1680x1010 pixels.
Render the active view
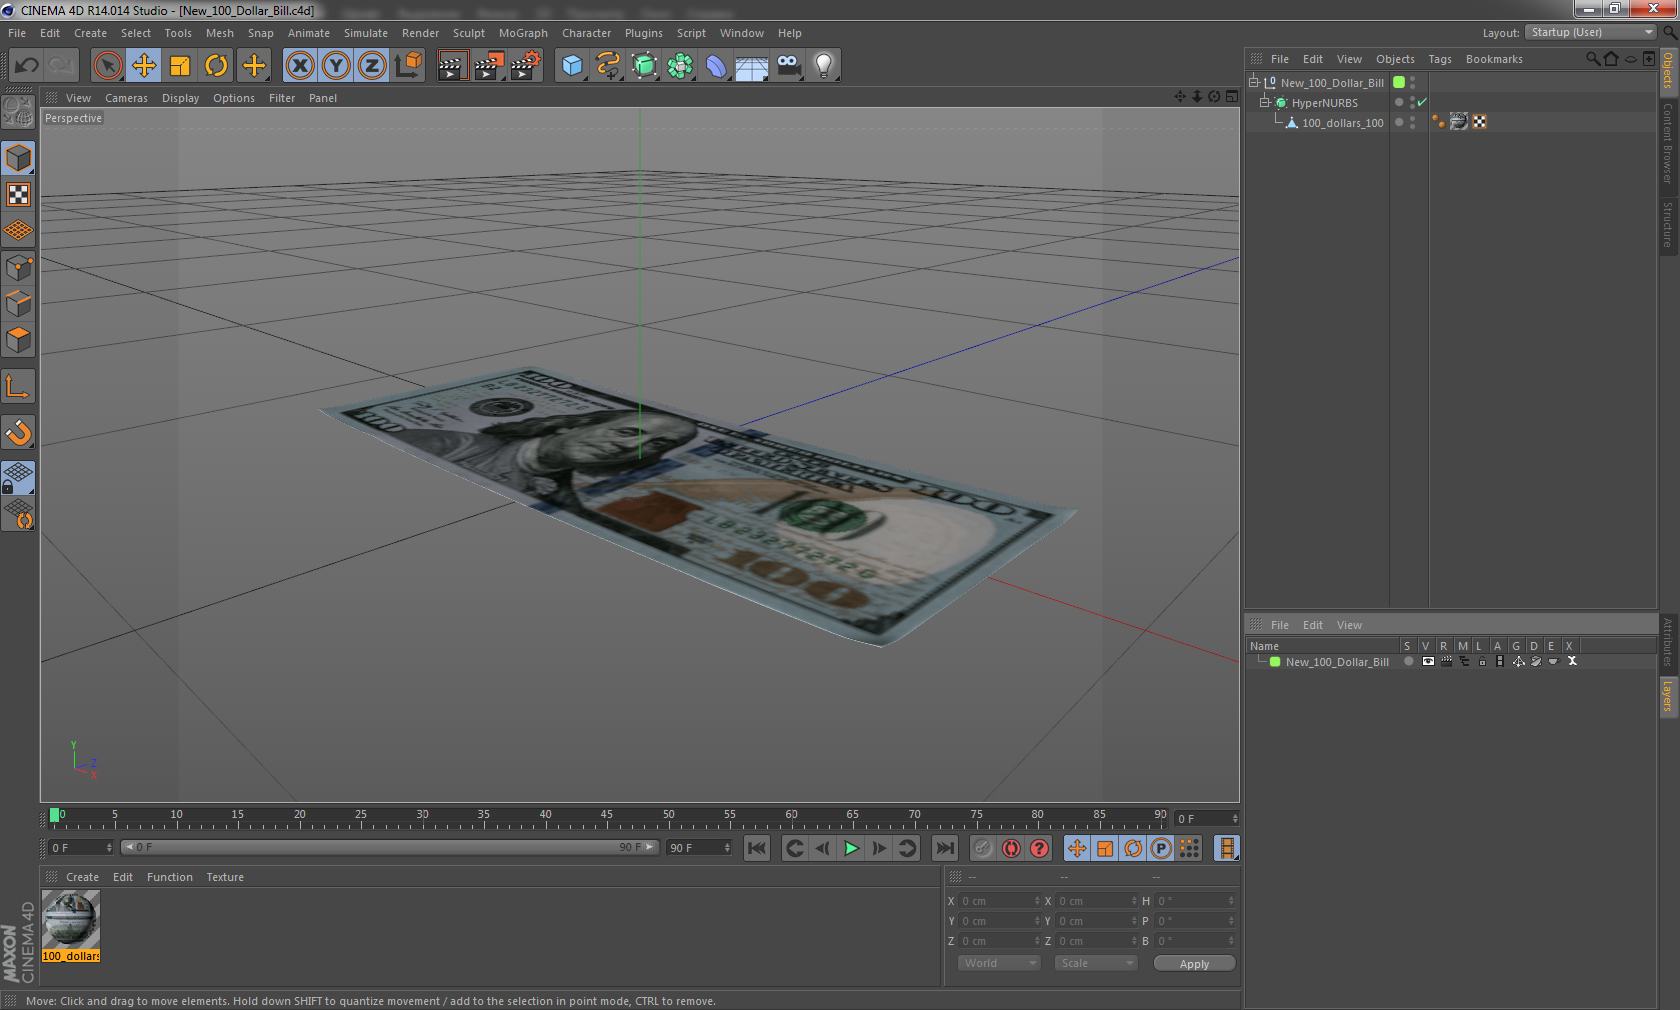pyautogui.click(x=452, y=66)
